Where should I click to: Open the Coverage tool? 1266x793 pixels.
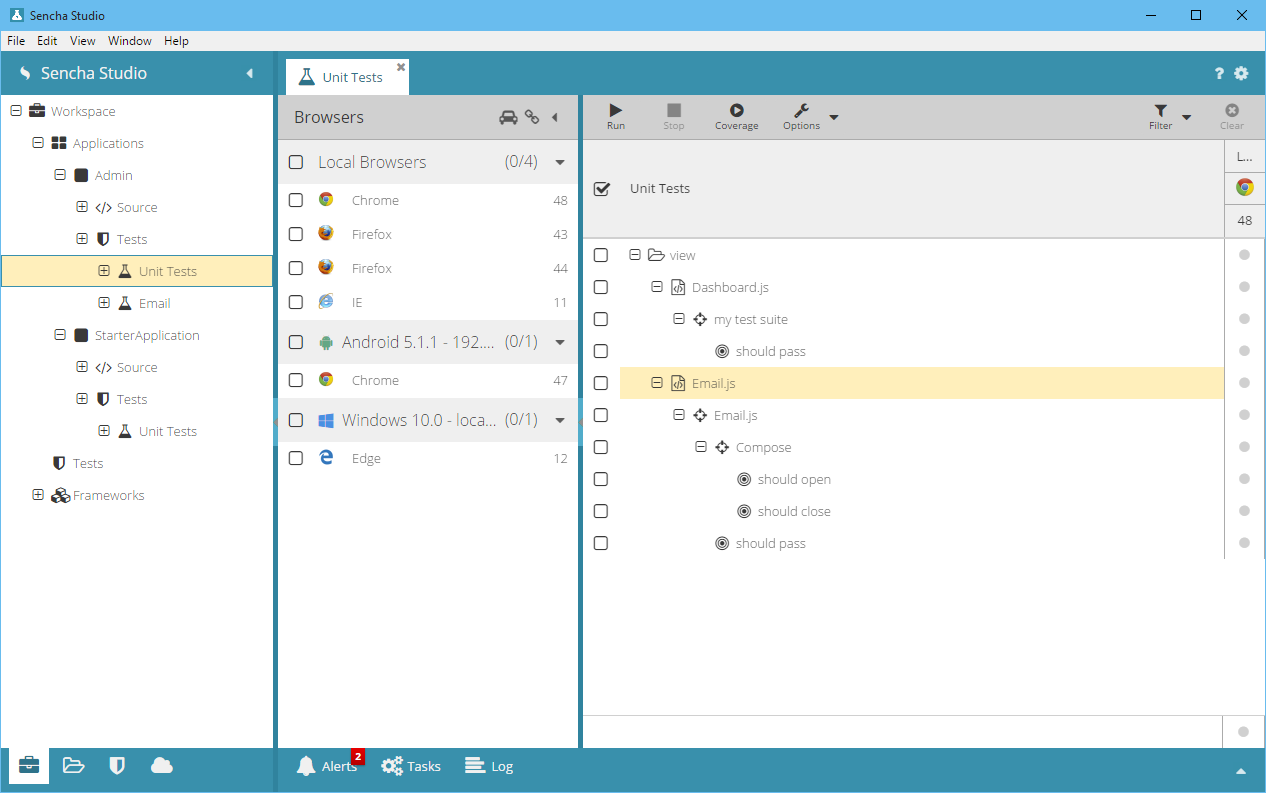click(x=736, y=116)
